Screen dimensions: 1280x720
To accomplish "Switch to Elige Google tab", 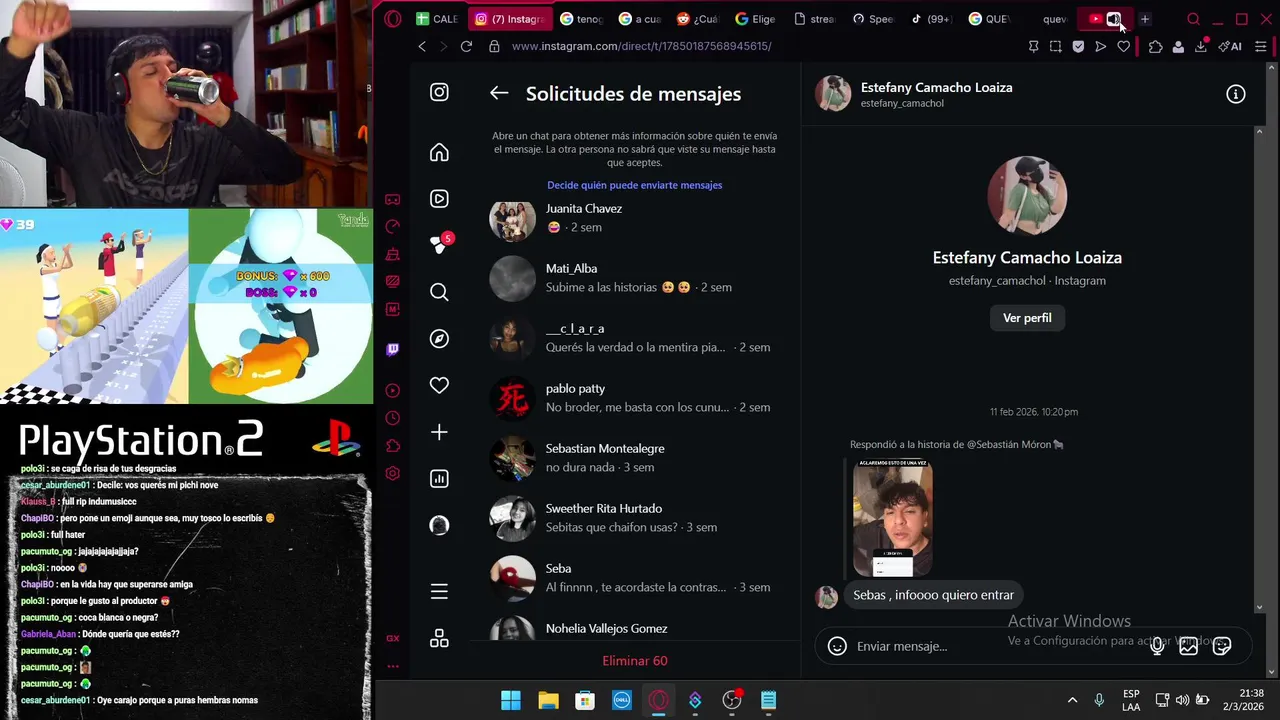I will (x=756, y=19).
